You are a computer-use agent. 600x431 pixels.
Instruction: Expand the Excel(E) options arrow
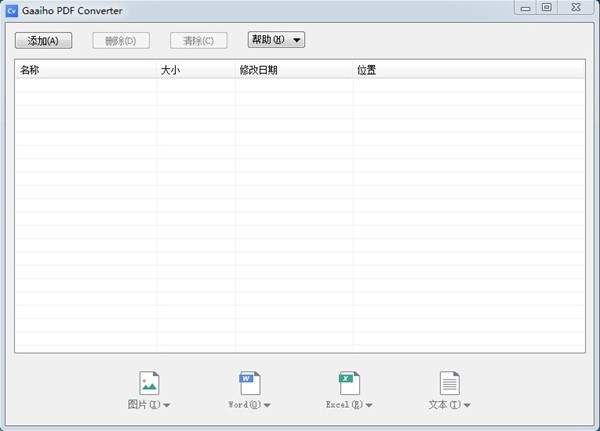[x=368, y=405]
